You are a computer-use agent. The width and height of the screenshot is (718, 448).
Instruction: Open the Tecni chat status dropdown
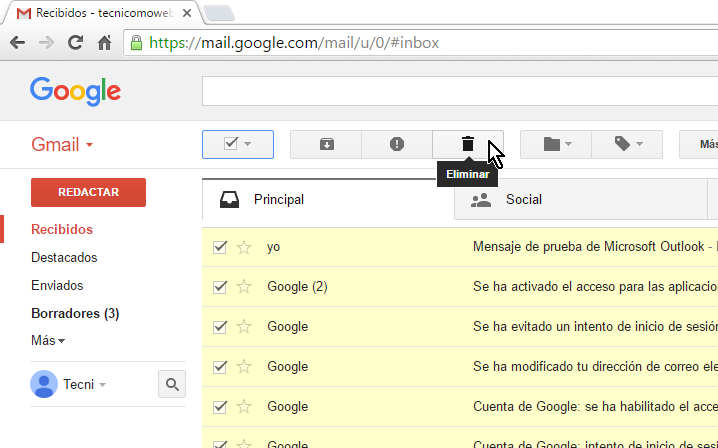coord(103,385)
